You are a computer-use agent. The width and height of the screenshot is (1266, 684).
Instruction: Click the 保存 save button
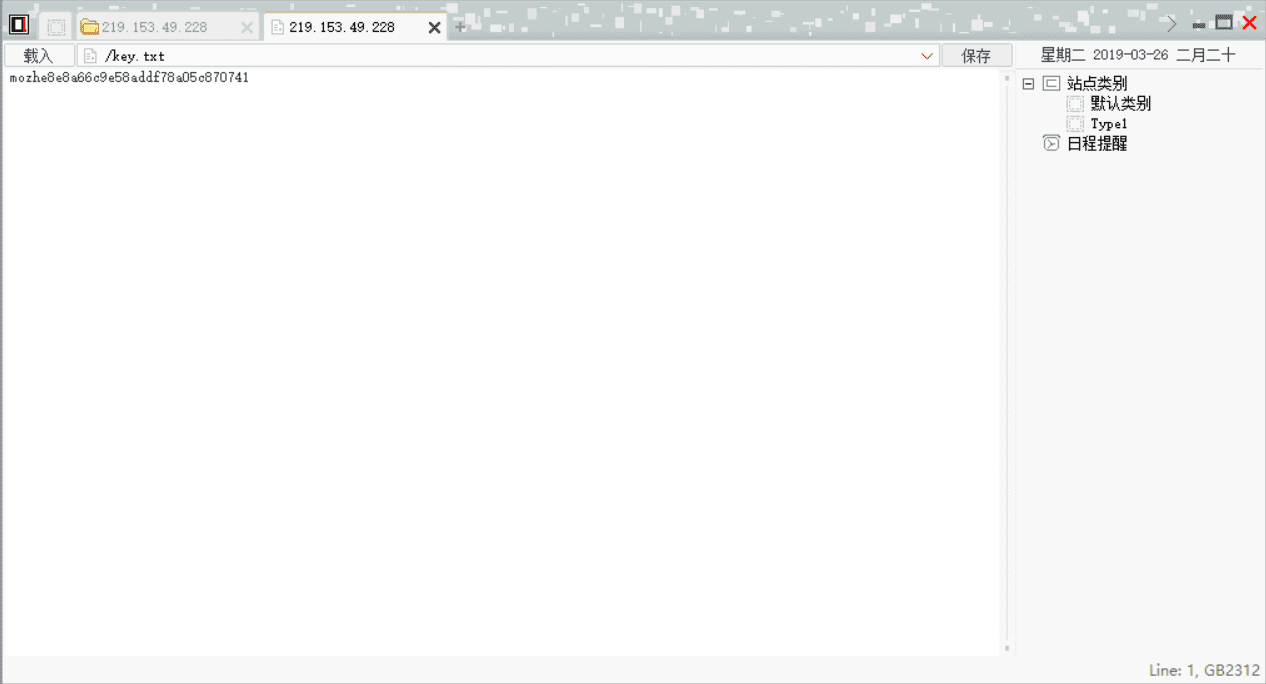(976, 56)
